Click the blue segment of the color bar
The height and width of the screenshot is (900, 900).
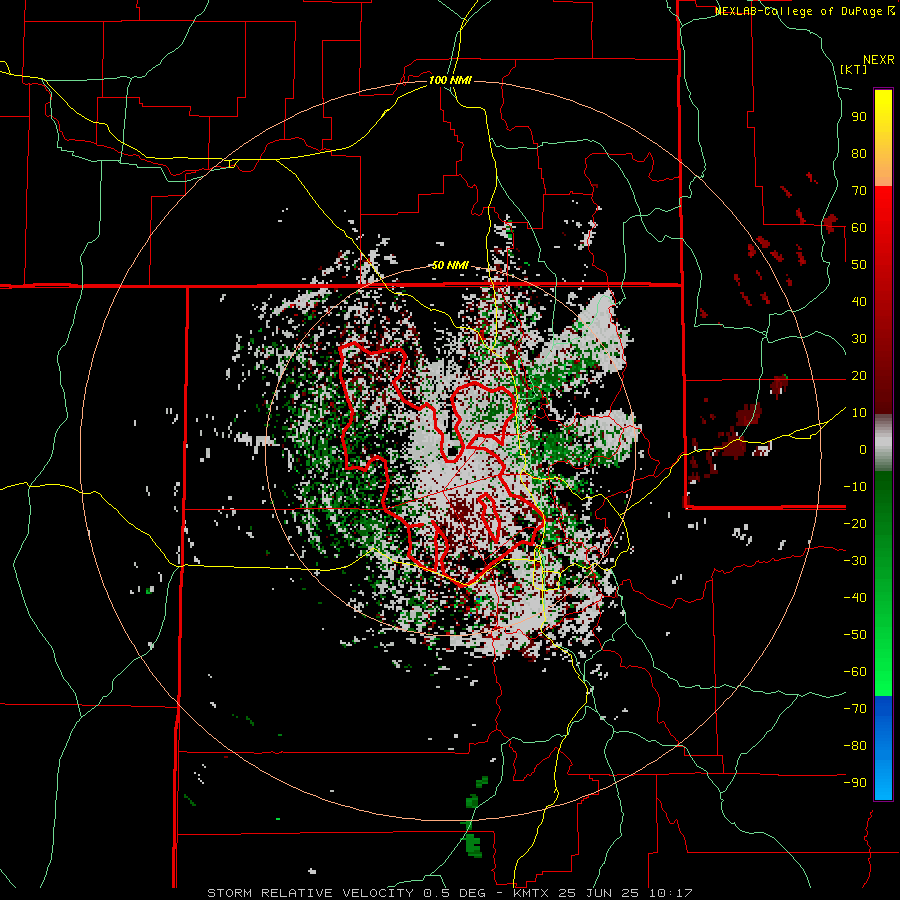(x=883, y=747)
